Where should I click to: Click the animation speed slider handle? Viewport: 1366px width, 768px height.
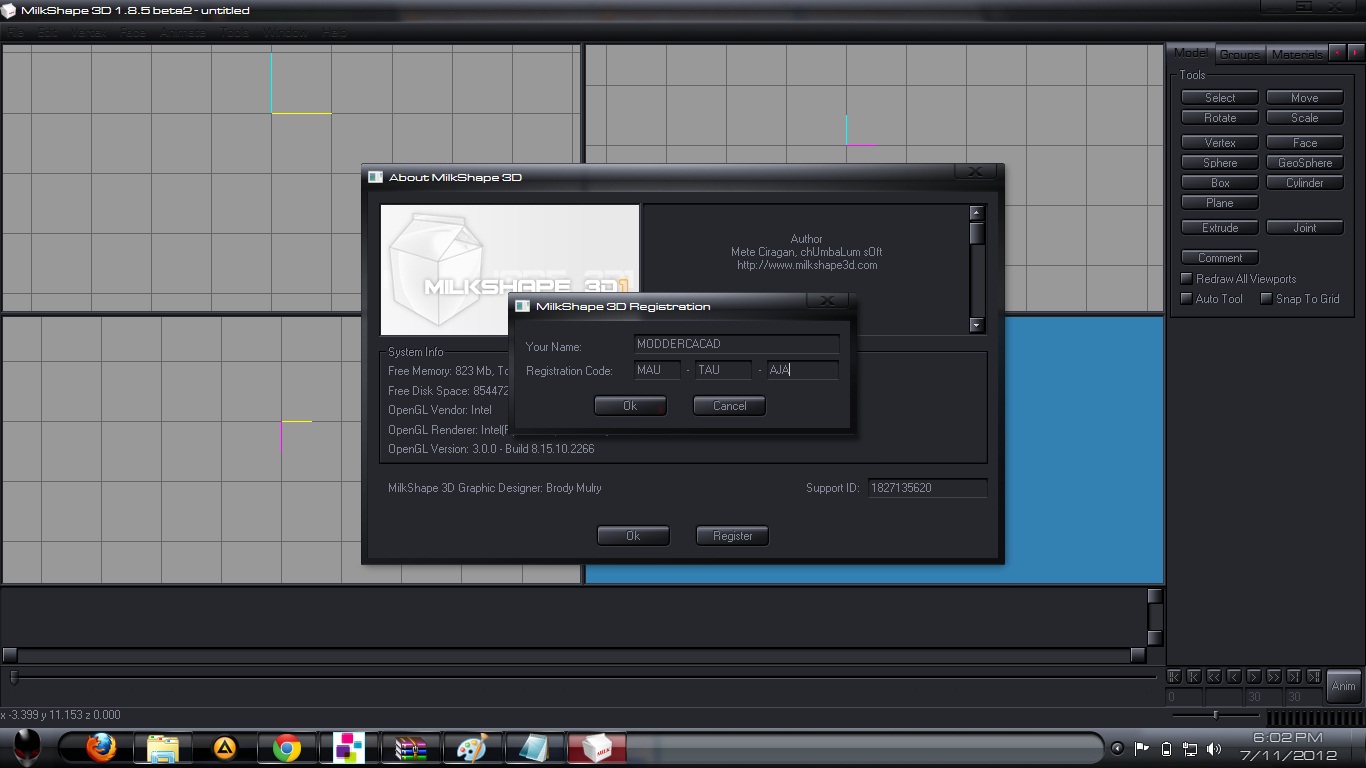tap(1215, 715)
